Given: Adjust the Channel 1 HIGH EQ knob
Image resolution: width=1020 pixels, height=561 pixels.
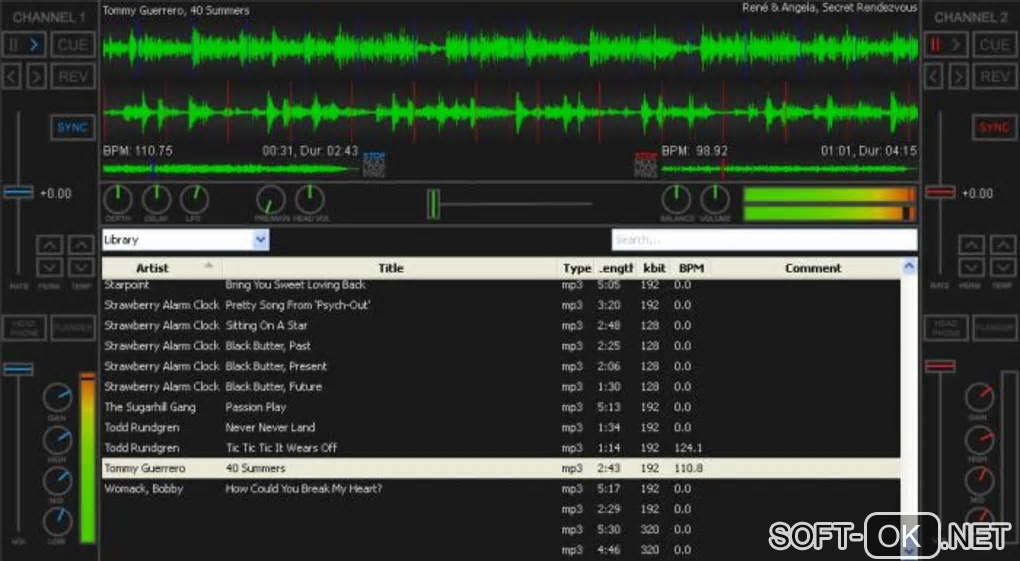Looking at the screenshot, I should (57, 441).
